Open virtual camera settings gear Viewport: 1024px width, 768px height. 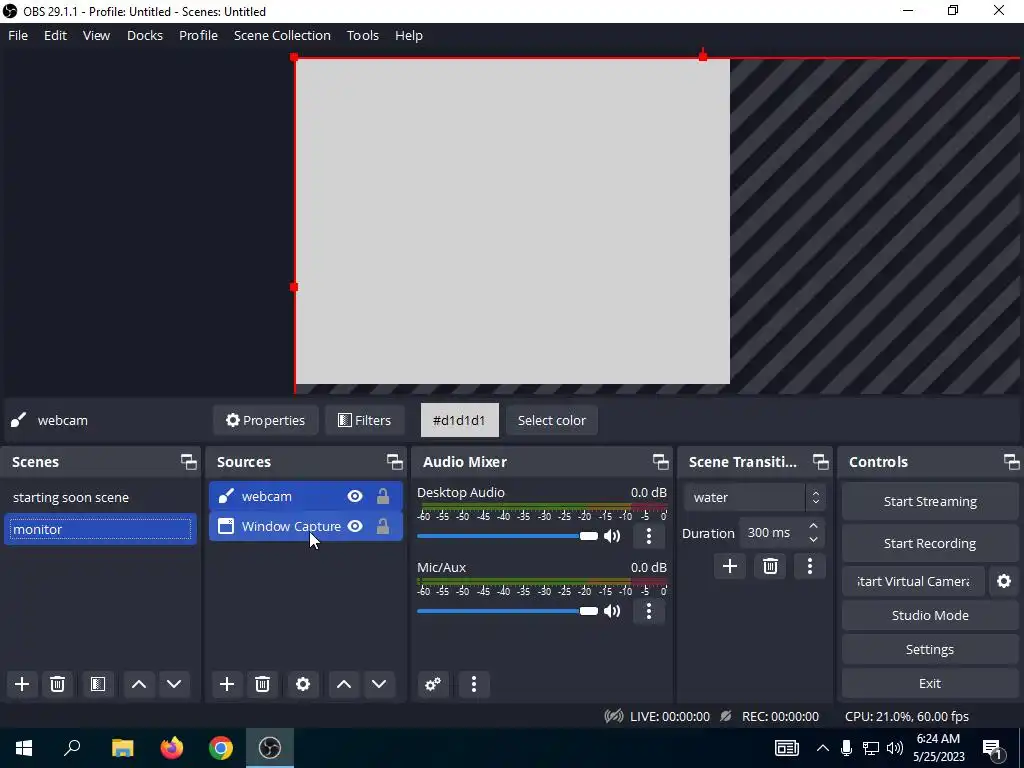pyautogui.click(x=1004, y=581)
